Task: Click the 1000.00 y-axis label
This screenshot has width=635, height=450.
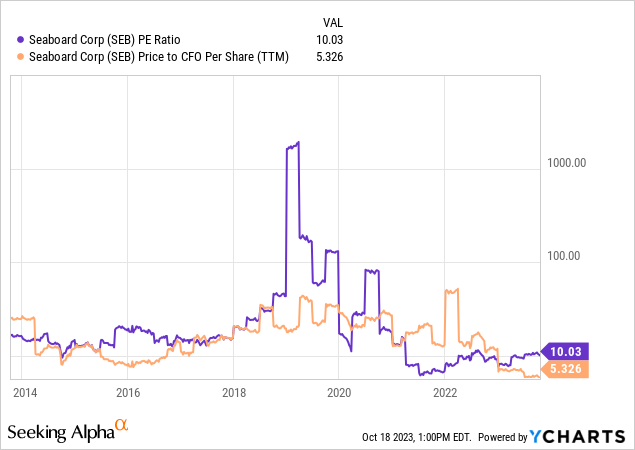Action: [x=567, y=163]
